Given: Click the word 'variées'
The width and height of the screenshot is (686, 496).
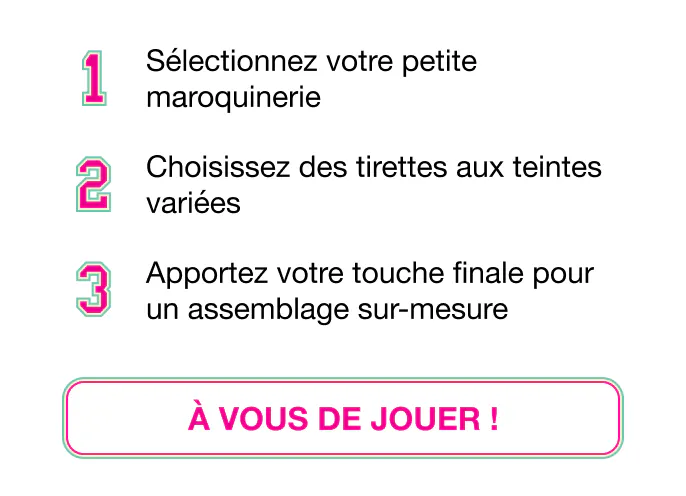Looking at the screenshot, I should pos(193,203).
